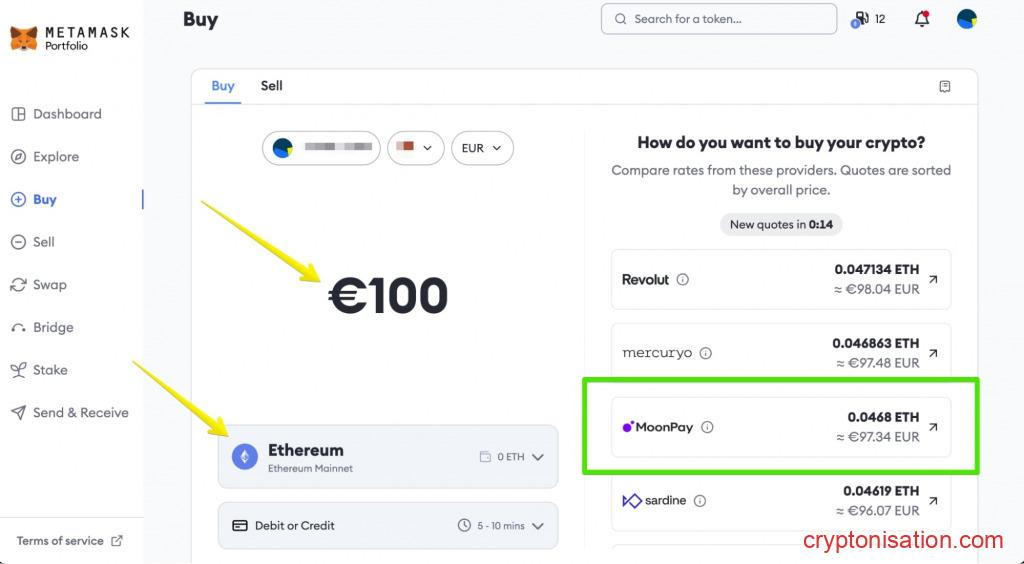Screen dimensions: 1024x564
Task: Switch to the Sell tab
Action: pyautogui.click(x=272, y=86)
